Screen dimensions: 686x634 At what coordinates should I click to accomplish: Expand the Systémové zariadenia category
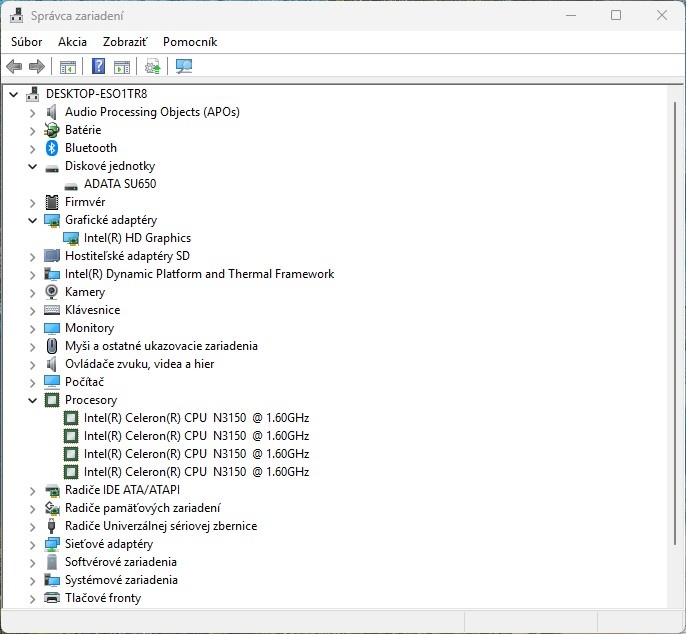pyautogui.click(x=32, y=580)
